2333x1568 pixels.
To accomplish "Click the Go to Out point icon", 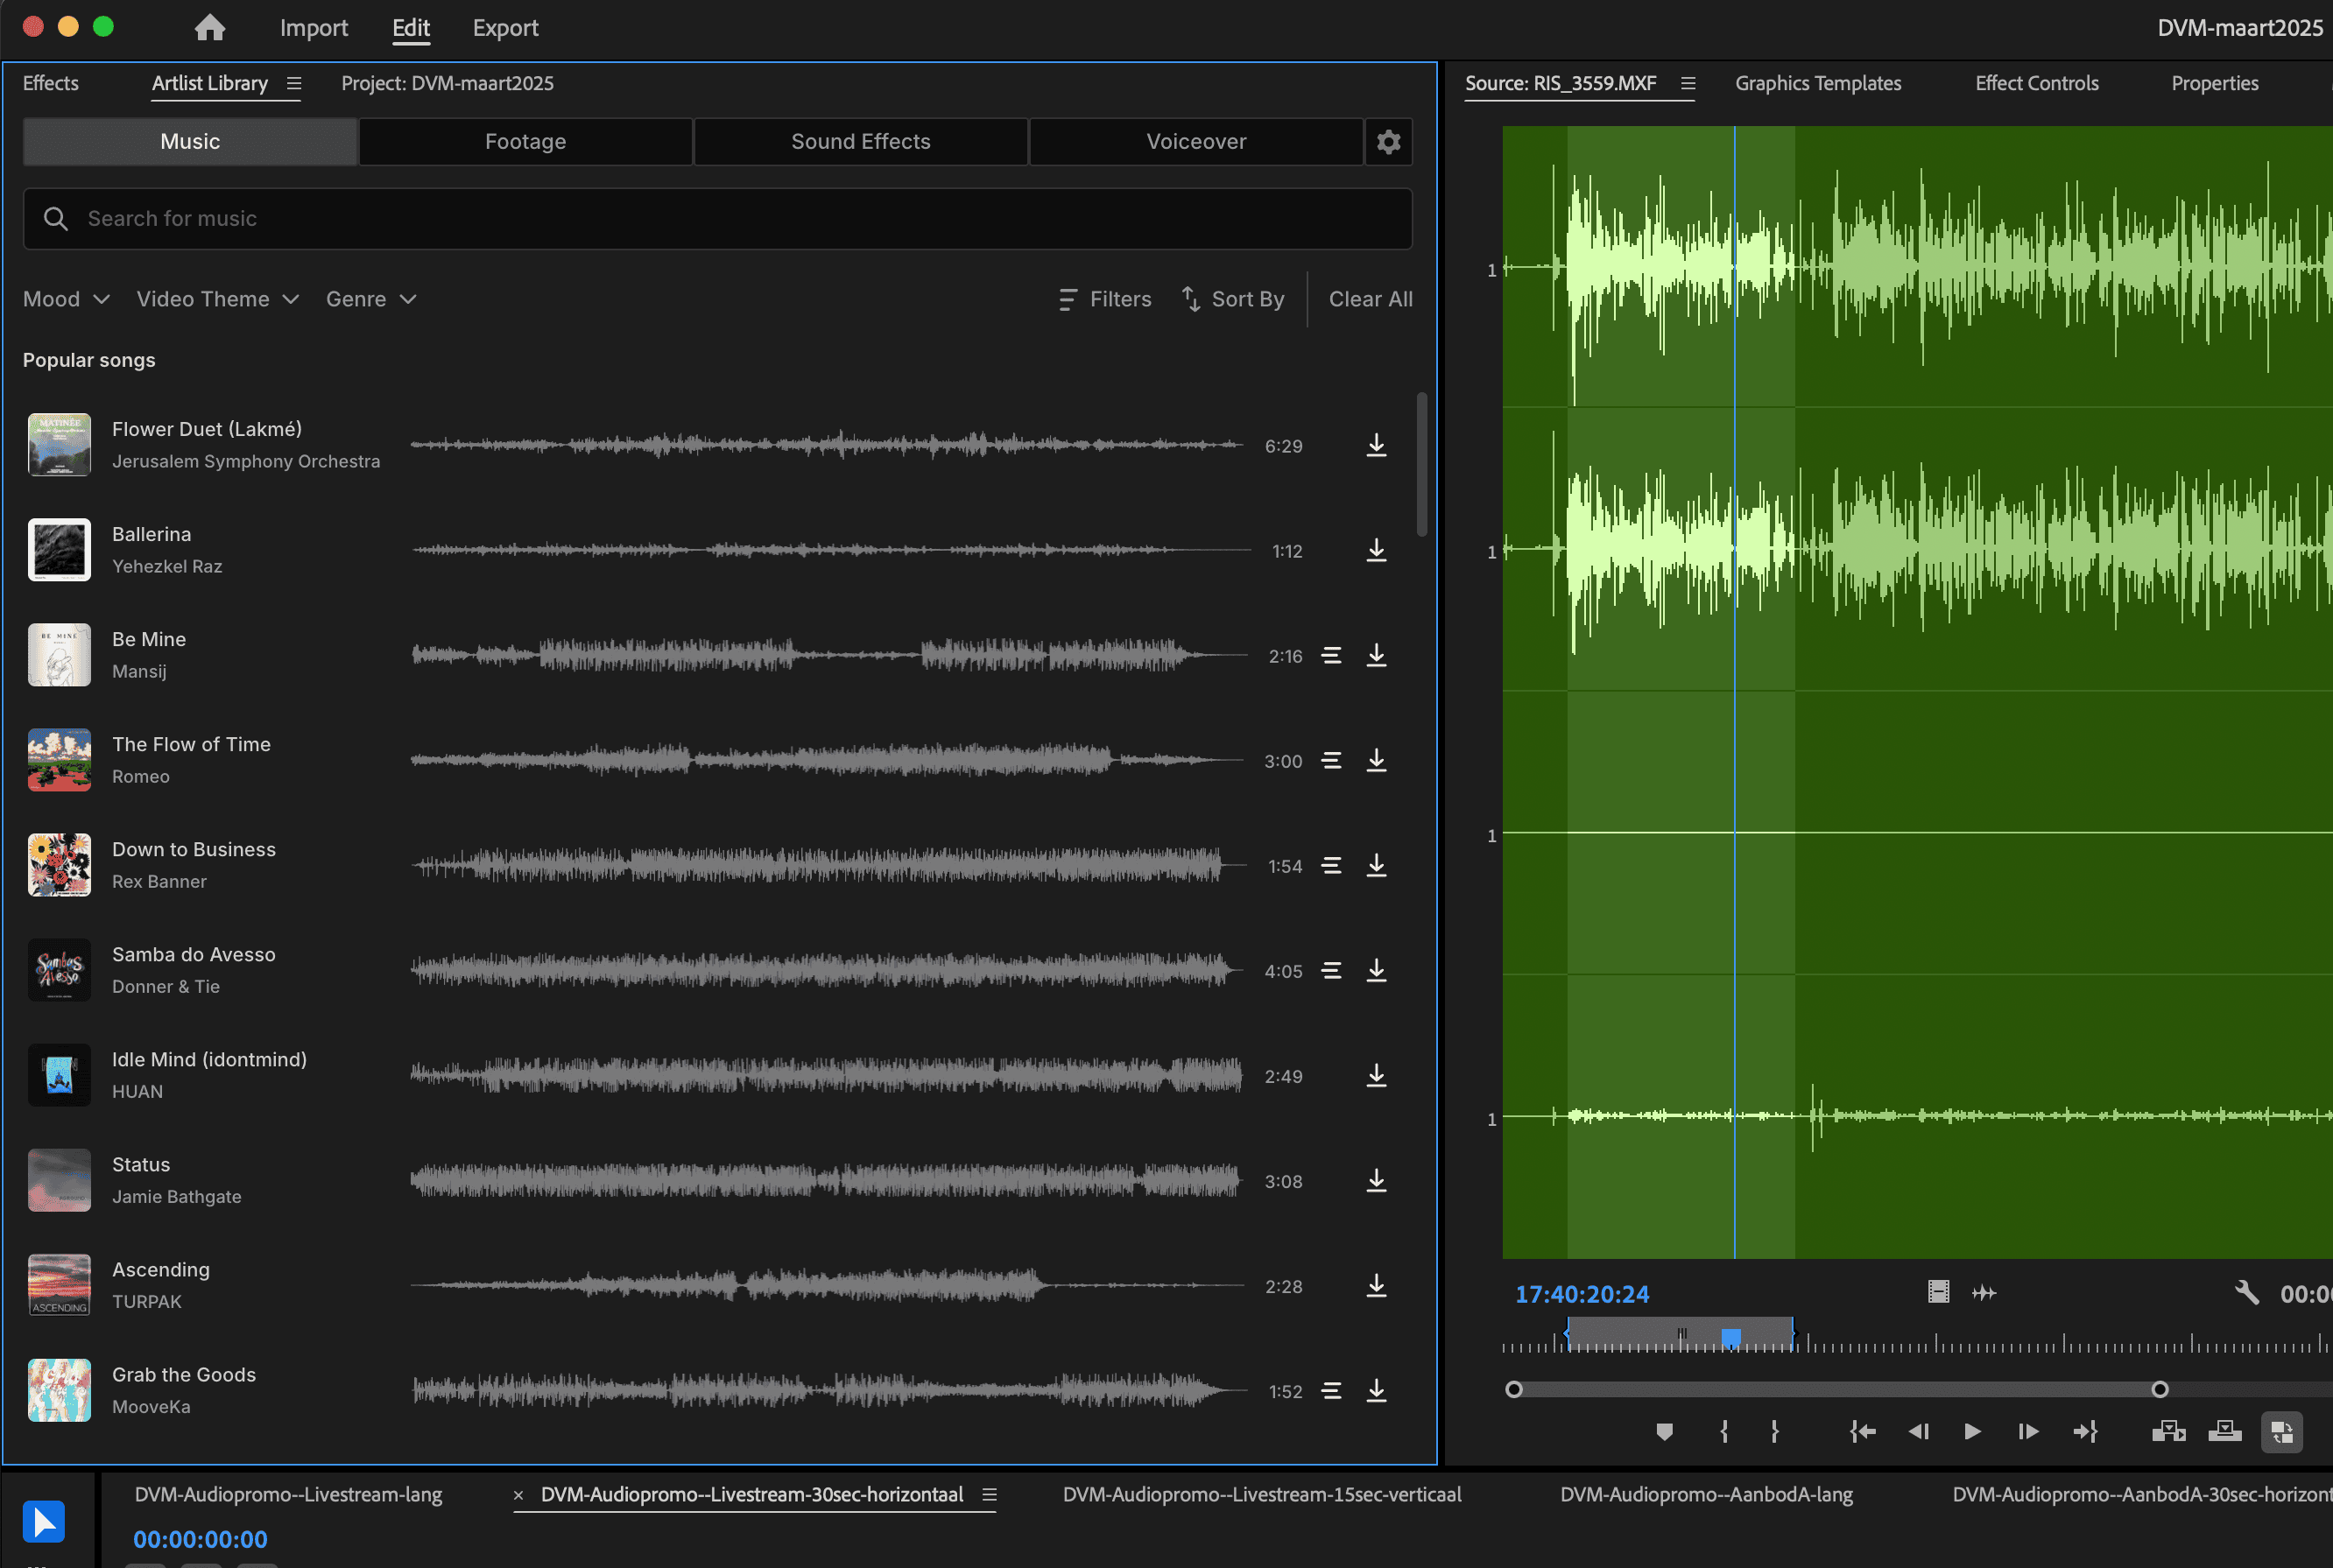I will click(2085, 1432).
